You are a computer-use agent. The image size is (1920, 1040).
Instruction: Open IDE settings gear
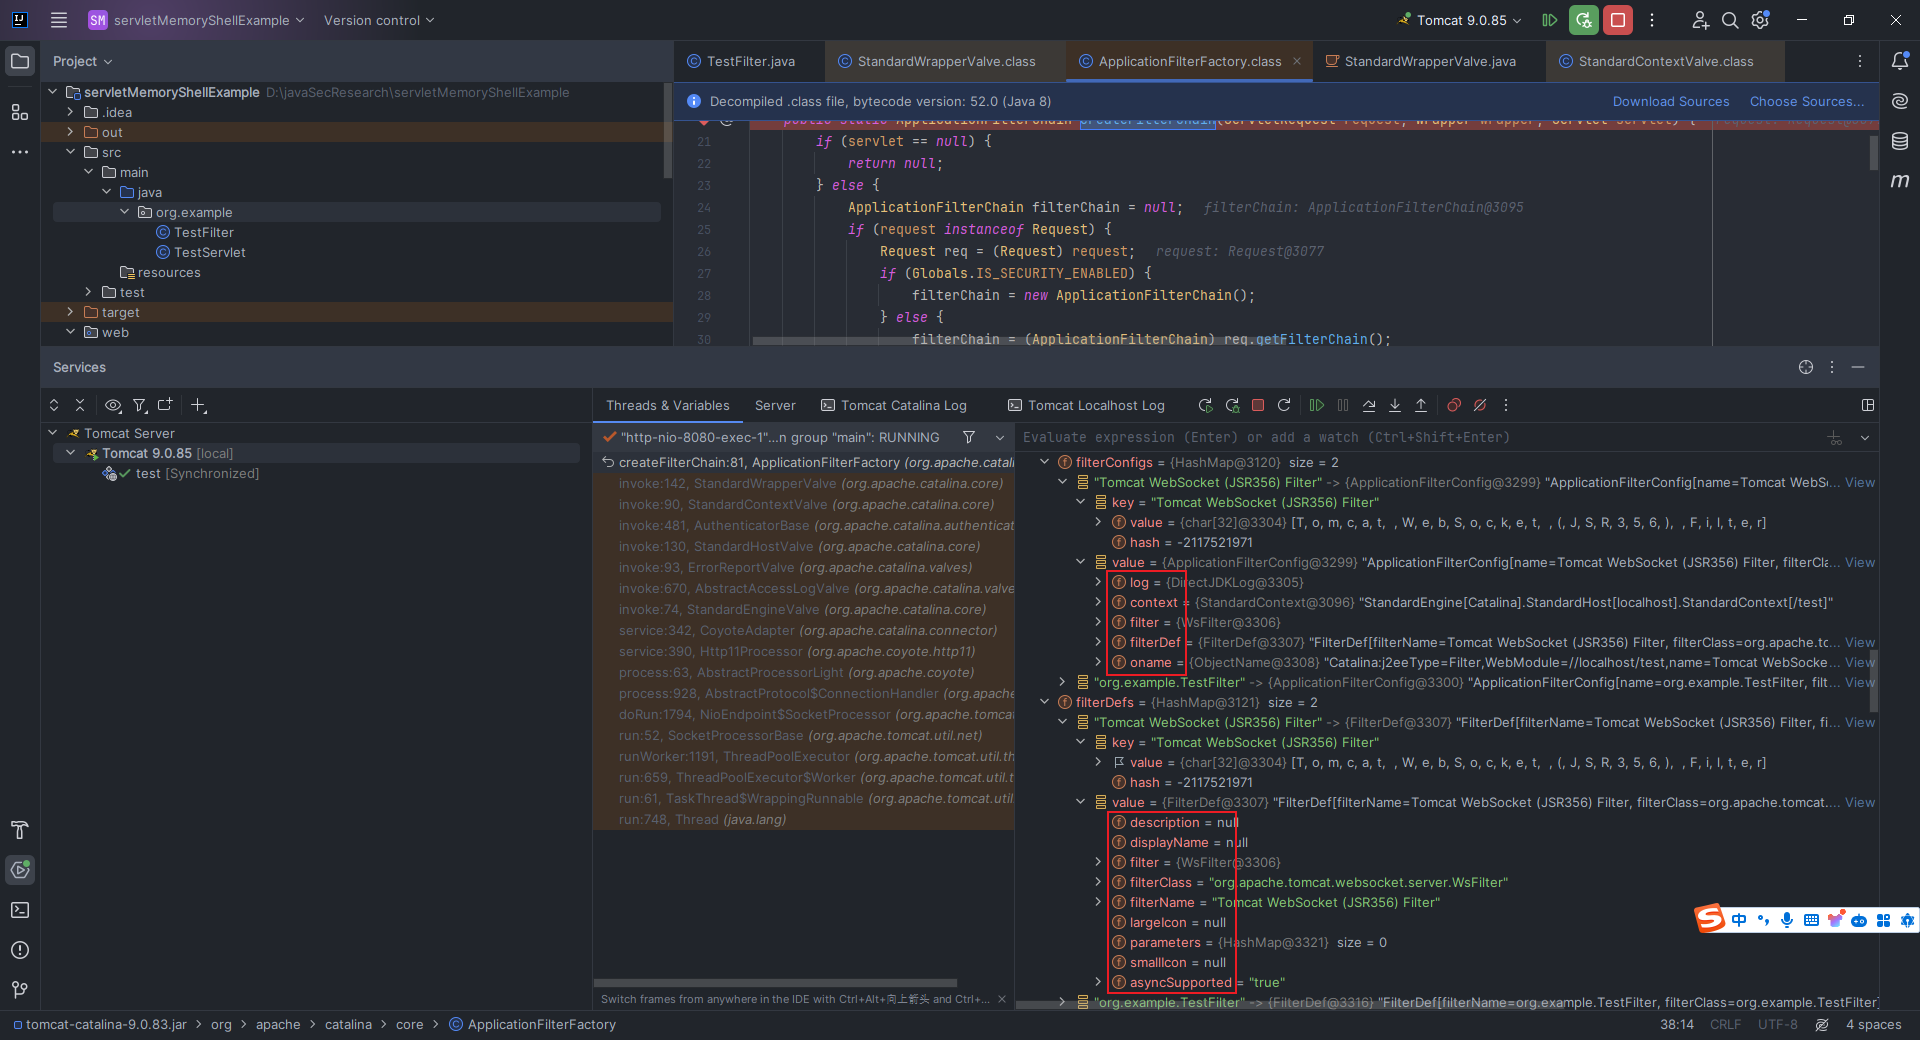(x=1761, y=20)
